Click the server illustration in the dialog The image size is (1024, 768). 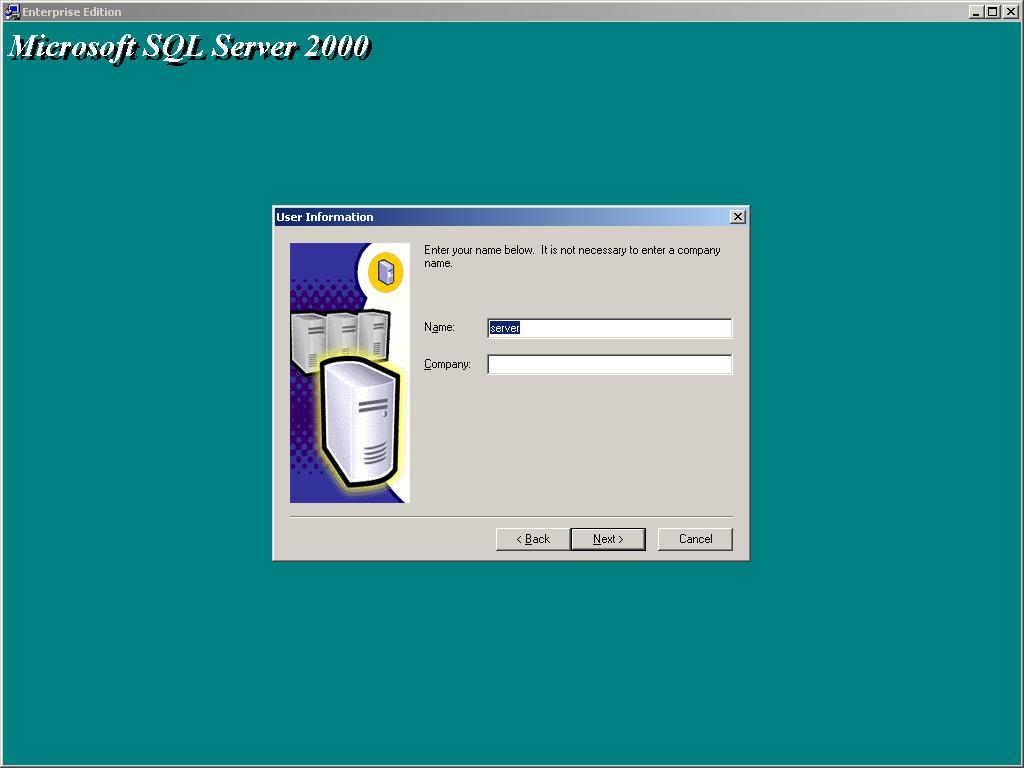click(x=350, y=373)
